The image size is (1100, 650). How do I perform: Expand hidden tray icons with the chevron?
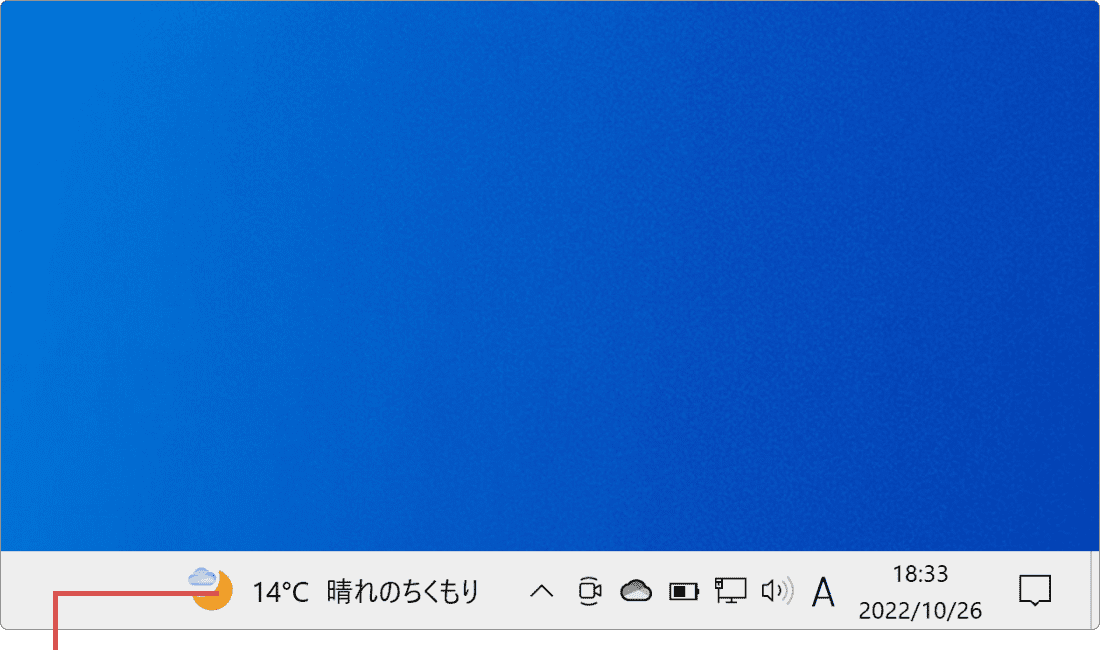[x=541, y=591]
